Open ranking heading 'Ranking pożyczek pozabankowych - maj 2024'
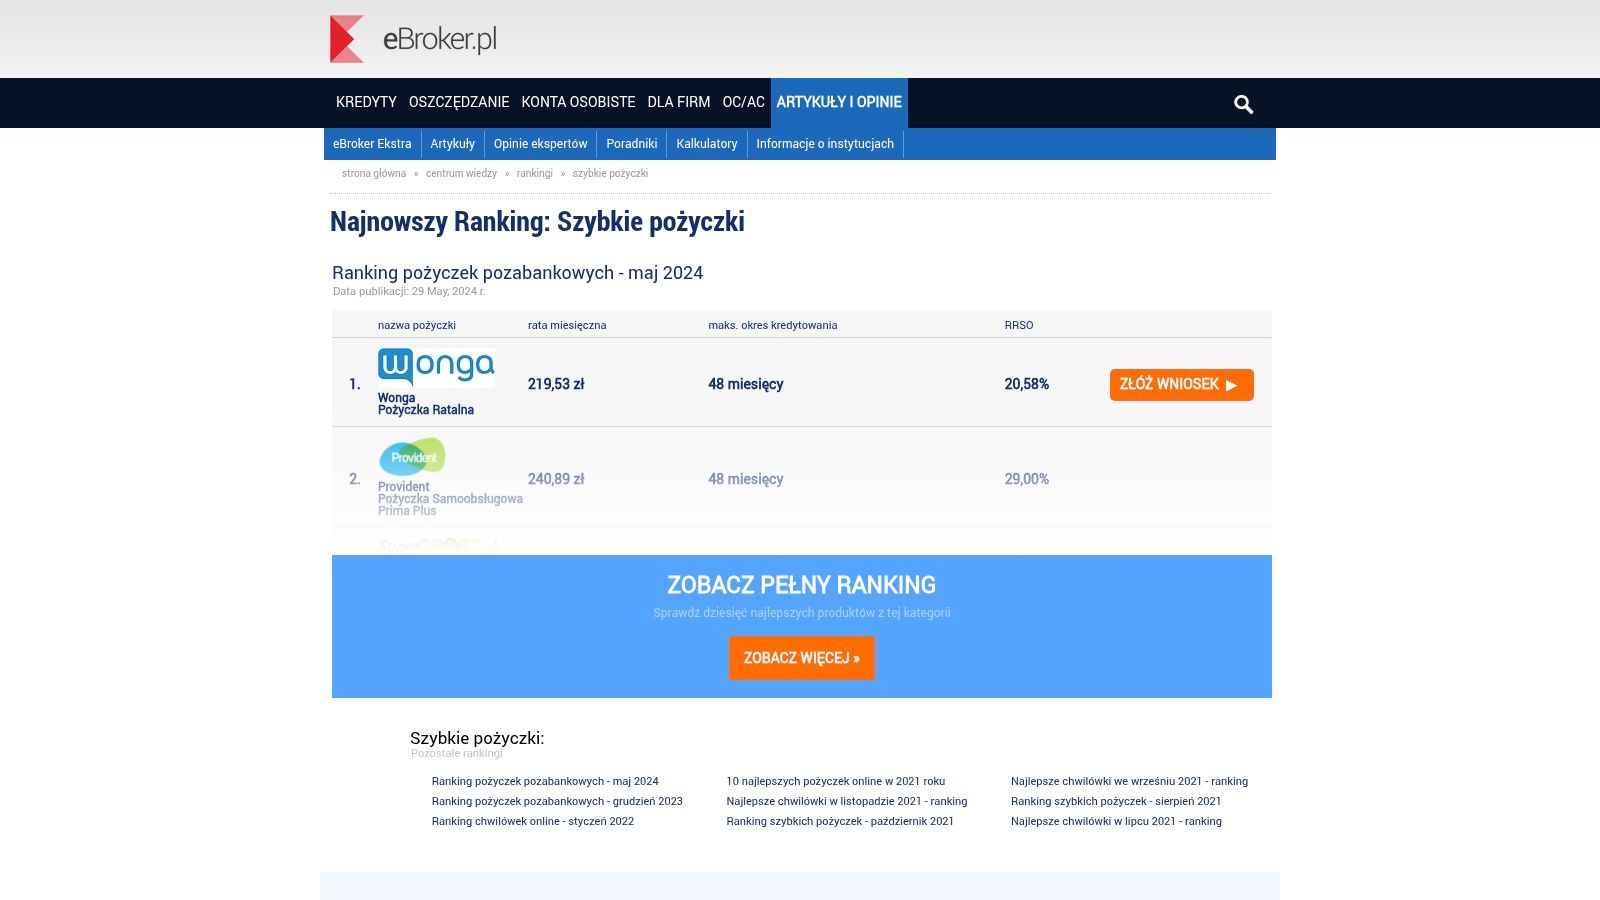 click(517, 273)
